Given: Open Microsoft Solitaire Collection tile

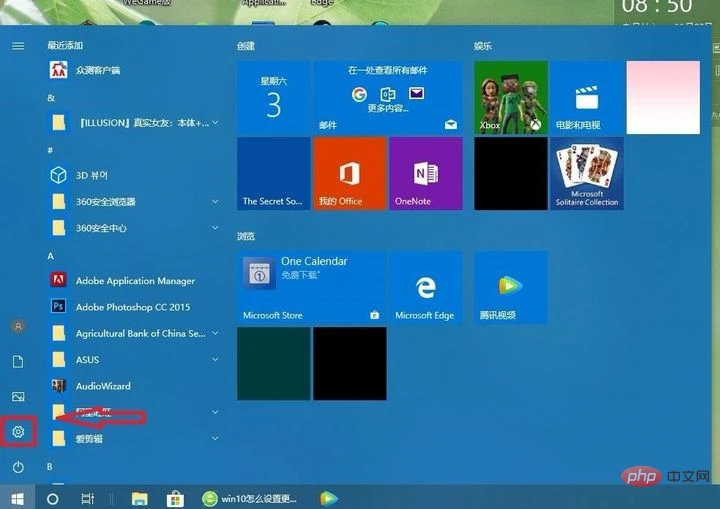Looking at the screenshot, I should (587, 174).
